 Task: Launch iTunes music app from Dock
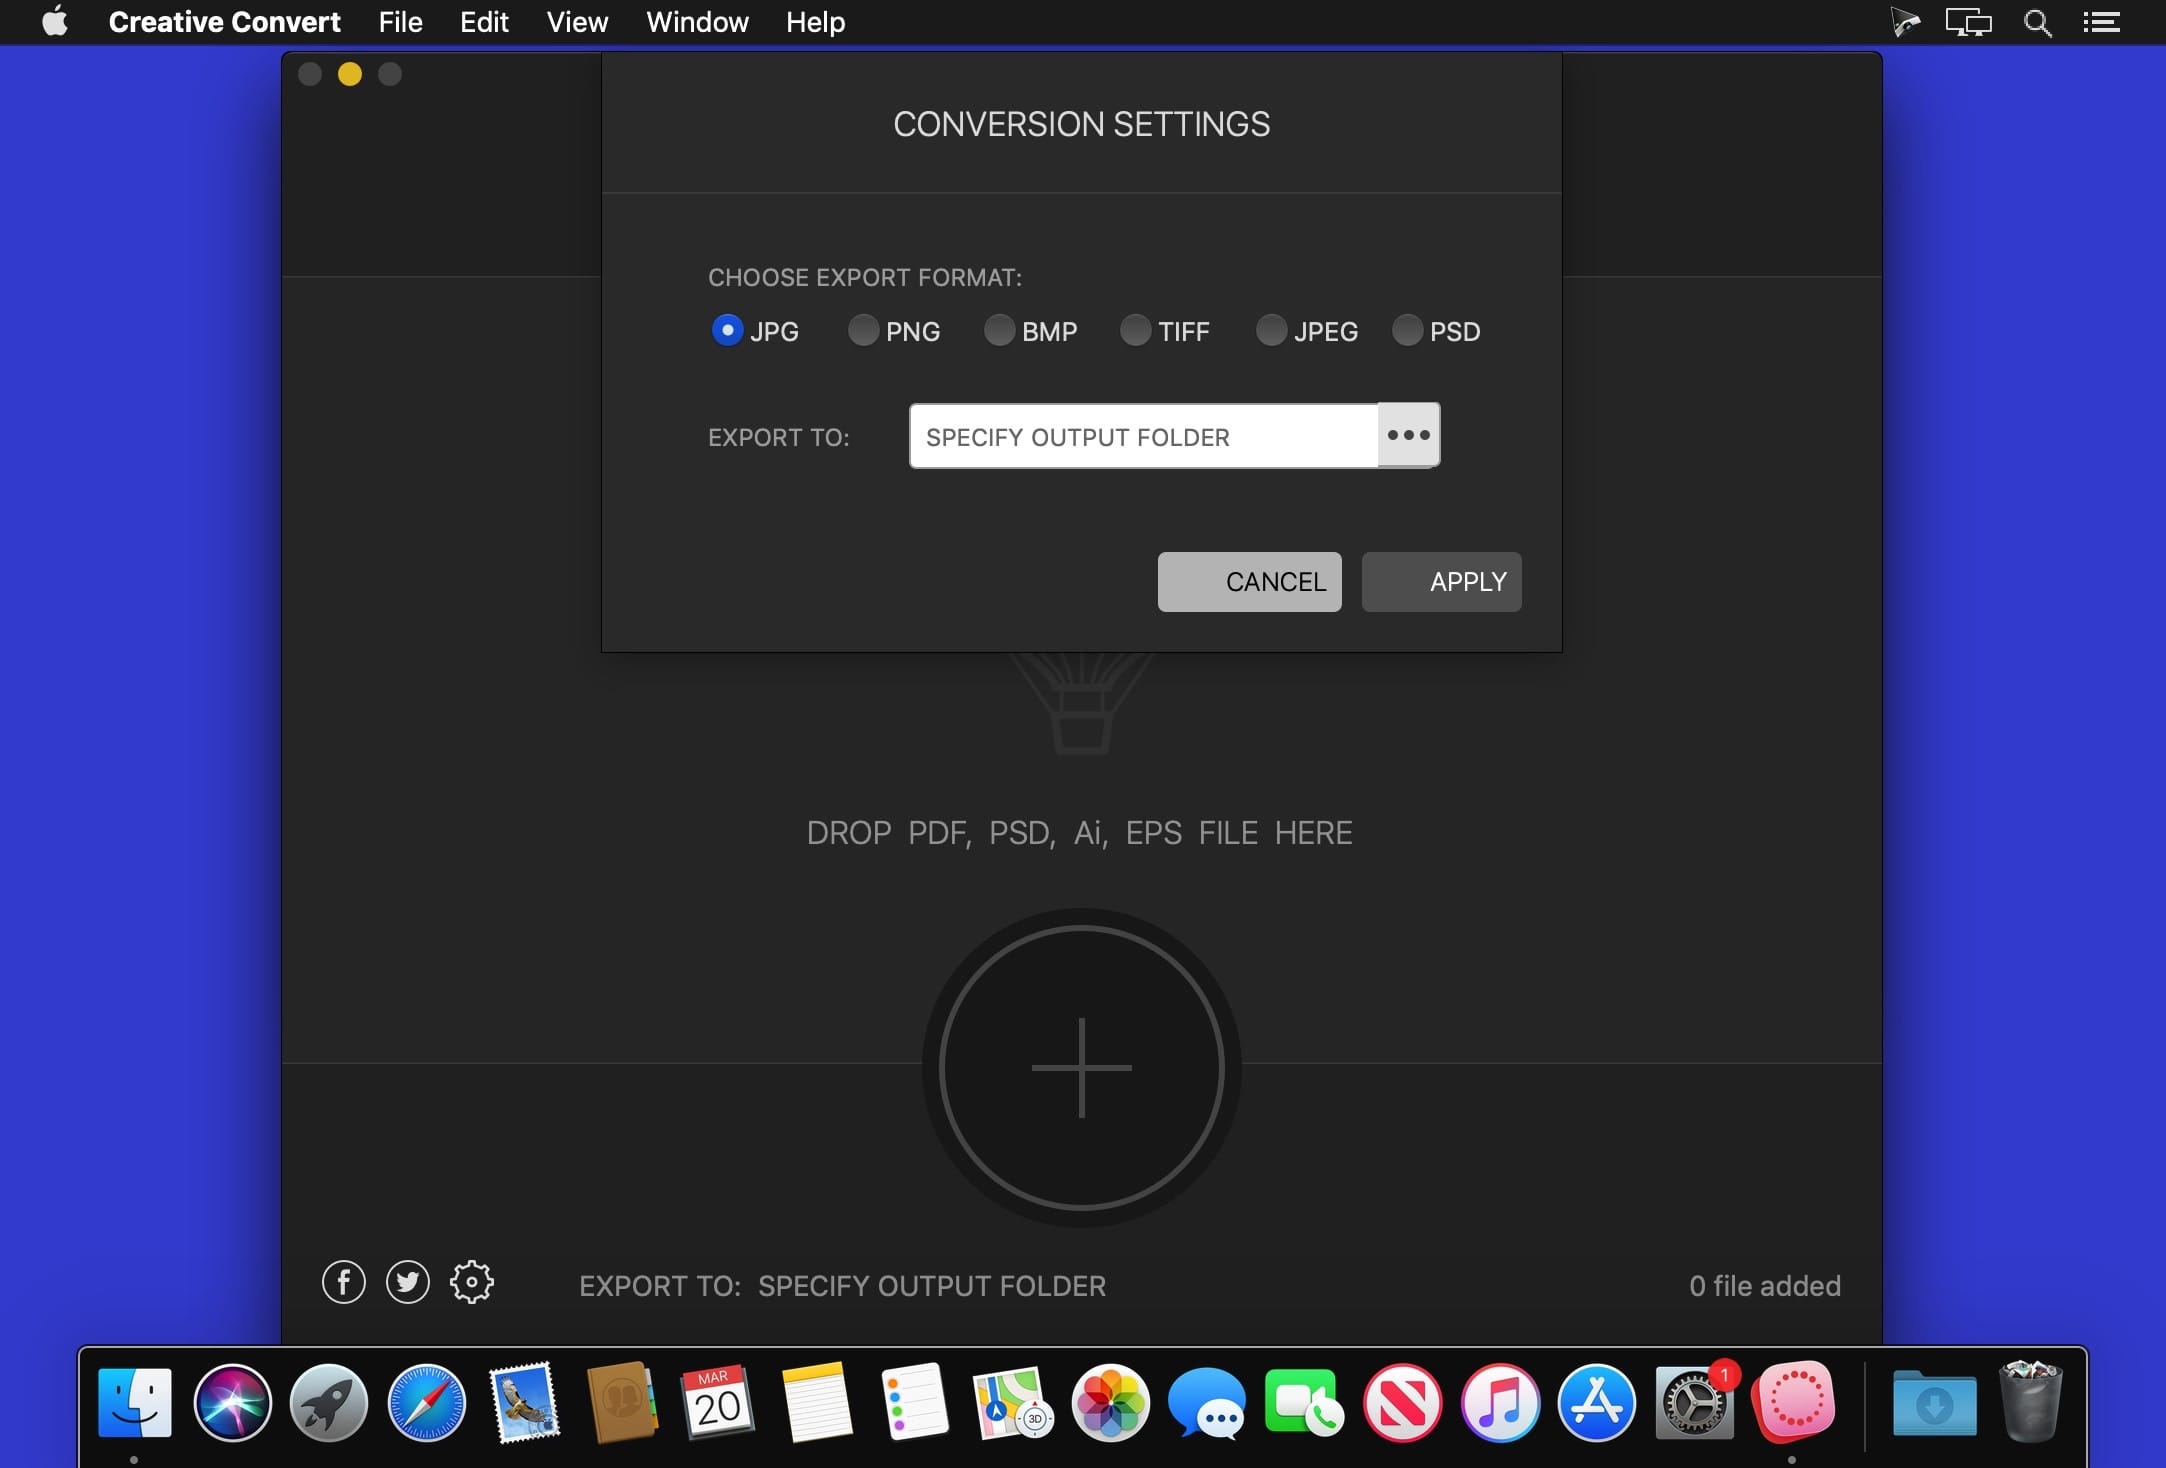pyautogui.click(x=1500, y=1402)
